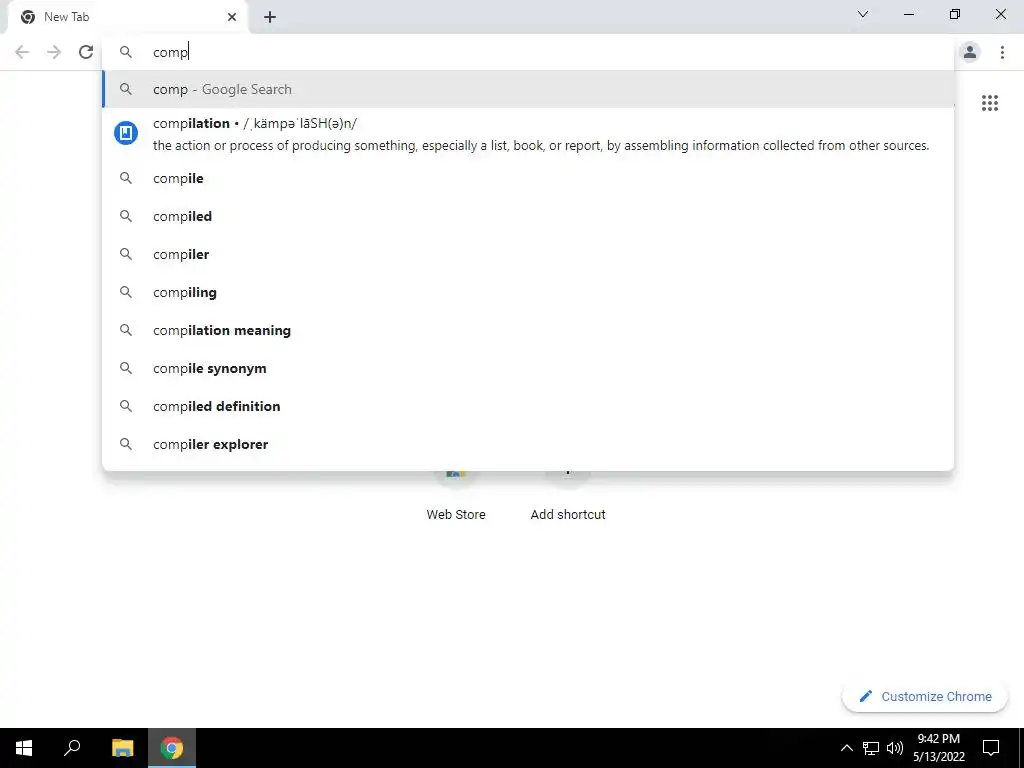
Task: Click the Add shortcut tile
Action: point(568,496)
